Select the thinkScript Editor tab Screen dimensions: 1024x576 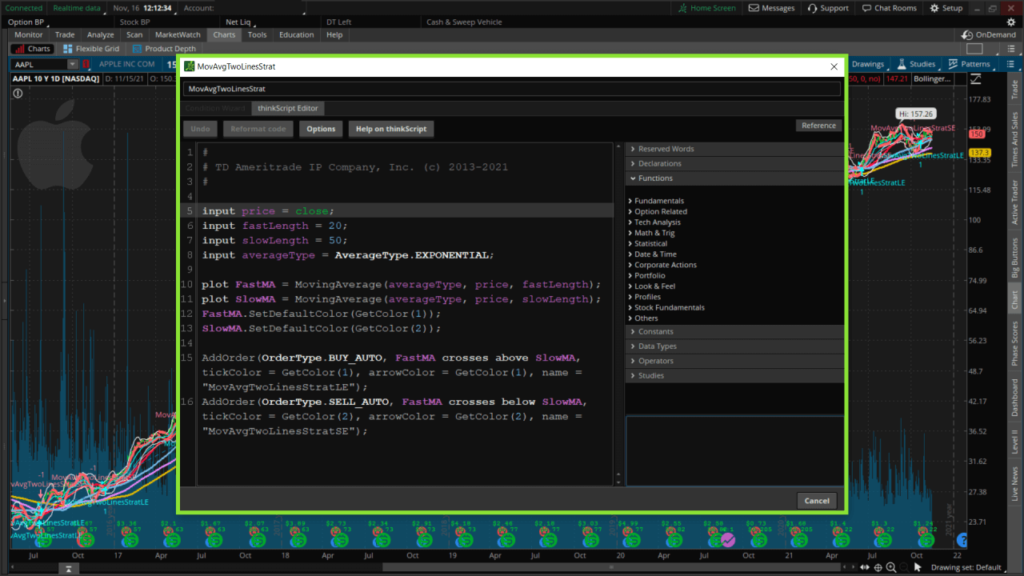287,108
